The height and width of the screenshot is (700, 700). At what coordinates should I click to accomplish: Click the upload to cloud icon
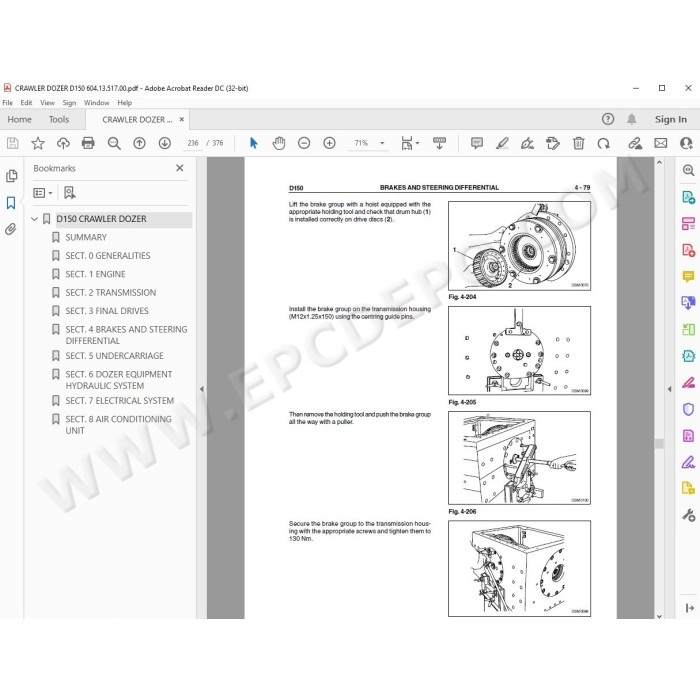click(63, 143)
